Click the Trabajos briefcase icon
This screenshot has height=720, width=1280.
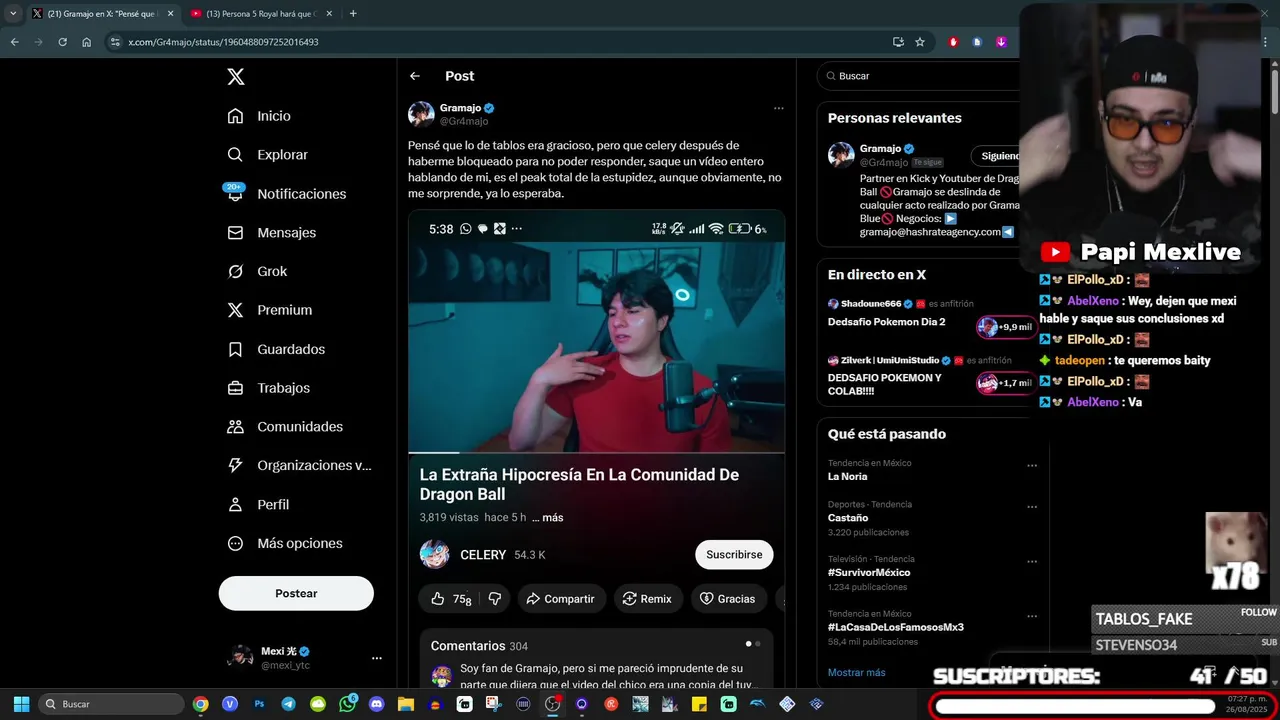tap(235, 388)
